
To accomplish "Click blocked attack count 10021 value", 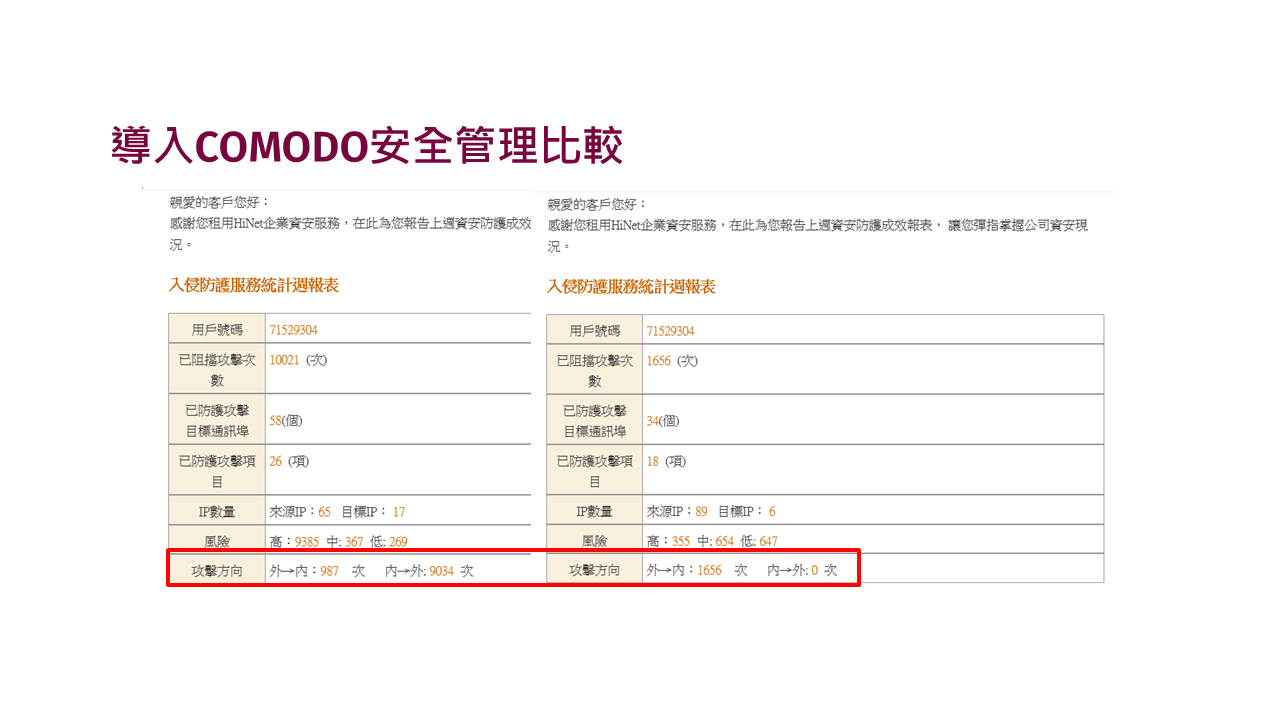I will point(285,360).
